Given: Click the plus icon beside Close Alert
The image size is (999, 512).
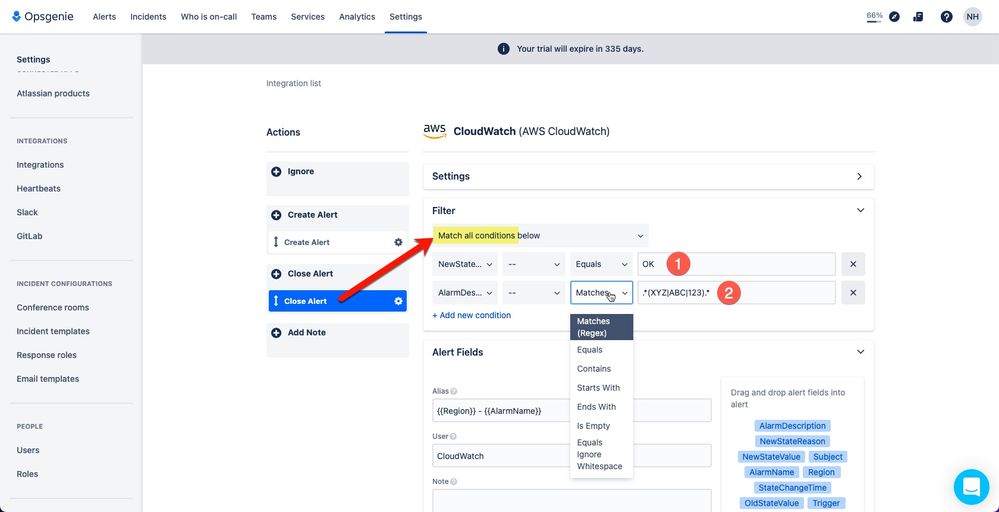Looking at the screenshot, I should pos(277,274).
